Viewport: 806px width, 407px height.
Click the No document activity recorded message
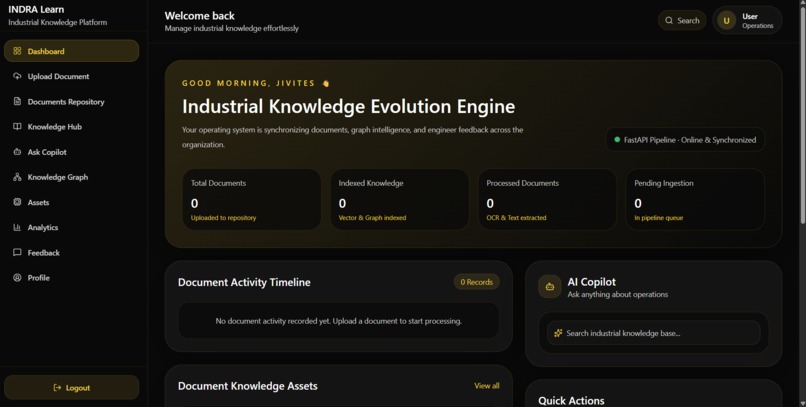pyautogui.click(x=339, y=321)
